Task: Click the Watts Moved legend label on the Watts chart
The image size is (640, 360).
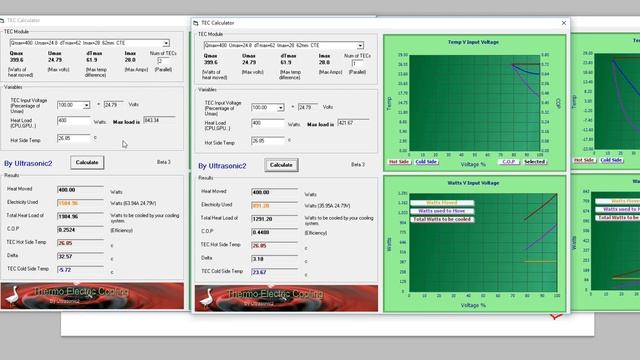Action: point(442,203)
